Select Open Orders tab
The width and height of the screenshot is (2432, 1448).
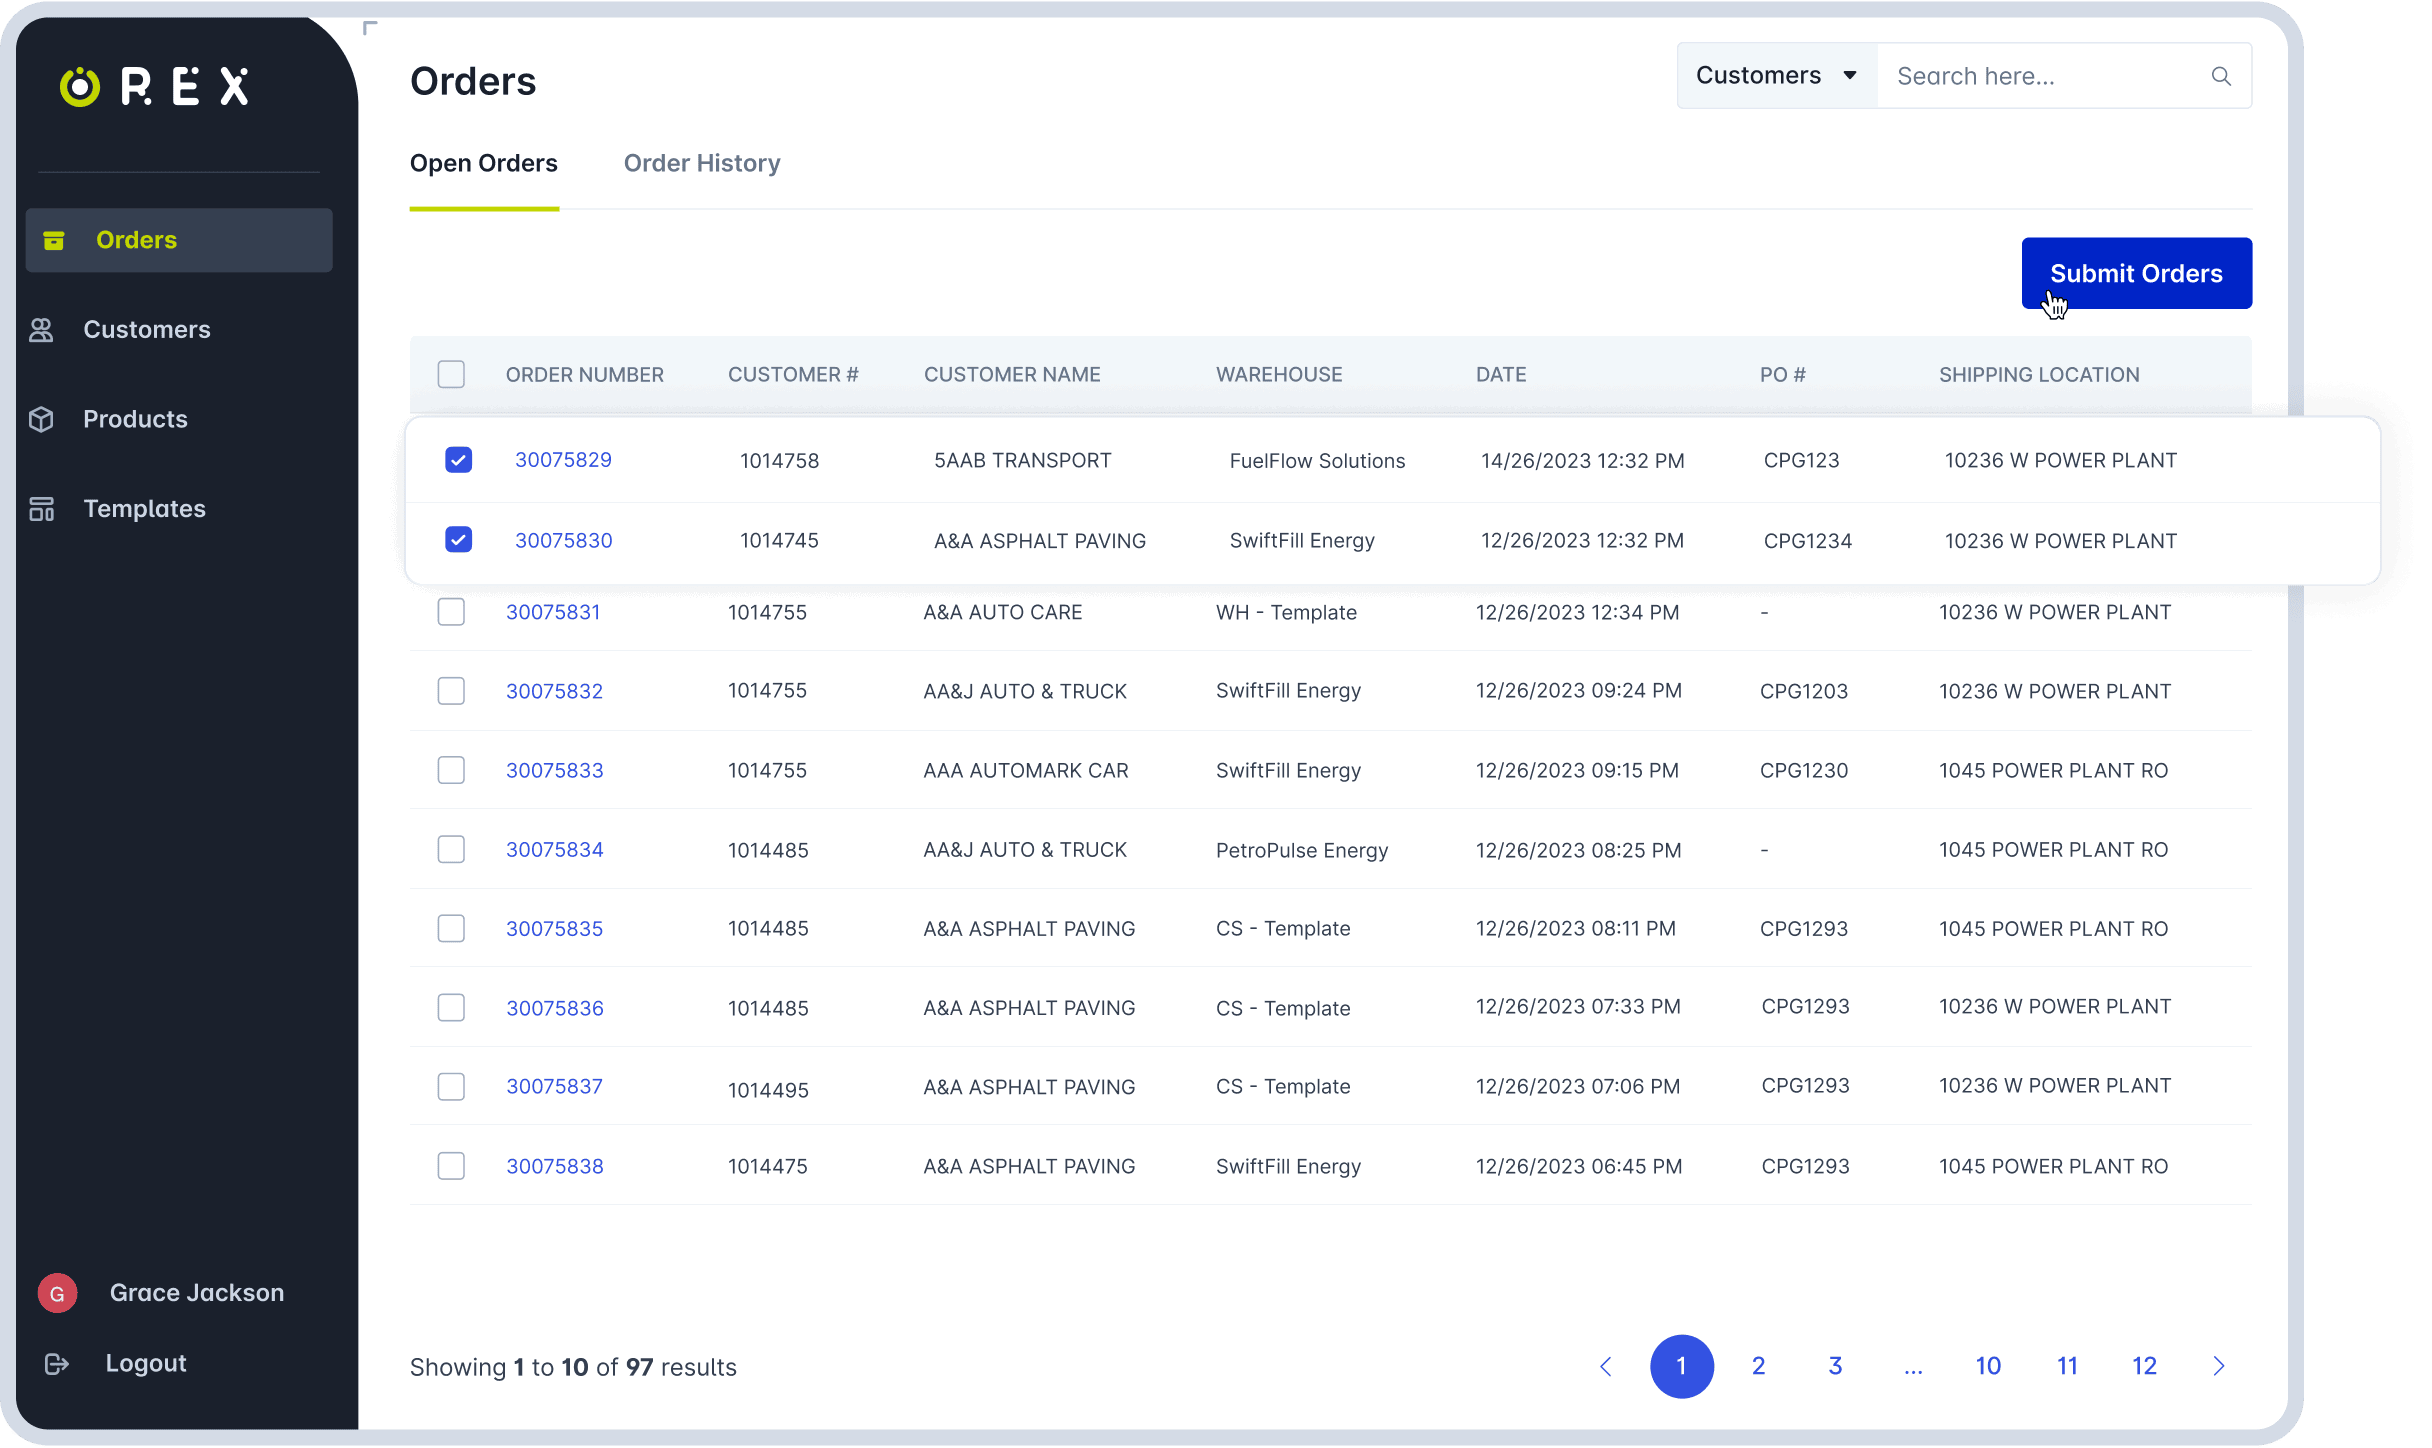tap(483, 162)
